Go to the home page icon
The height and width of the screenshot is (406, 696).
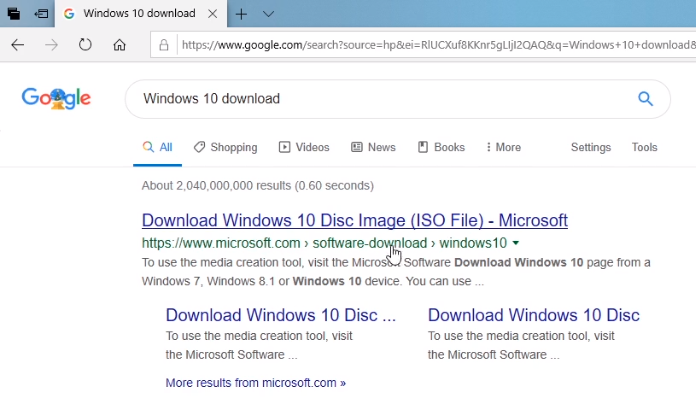(119, 45)
